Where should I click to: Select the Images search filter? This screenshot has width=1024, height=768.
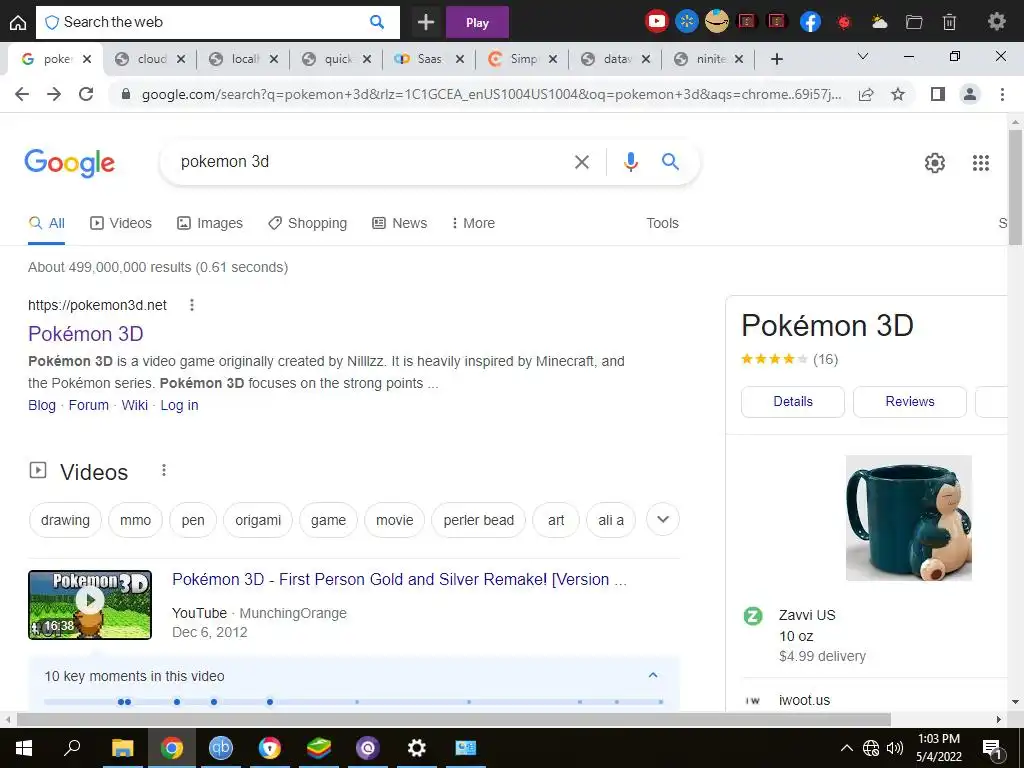(210, 223)
